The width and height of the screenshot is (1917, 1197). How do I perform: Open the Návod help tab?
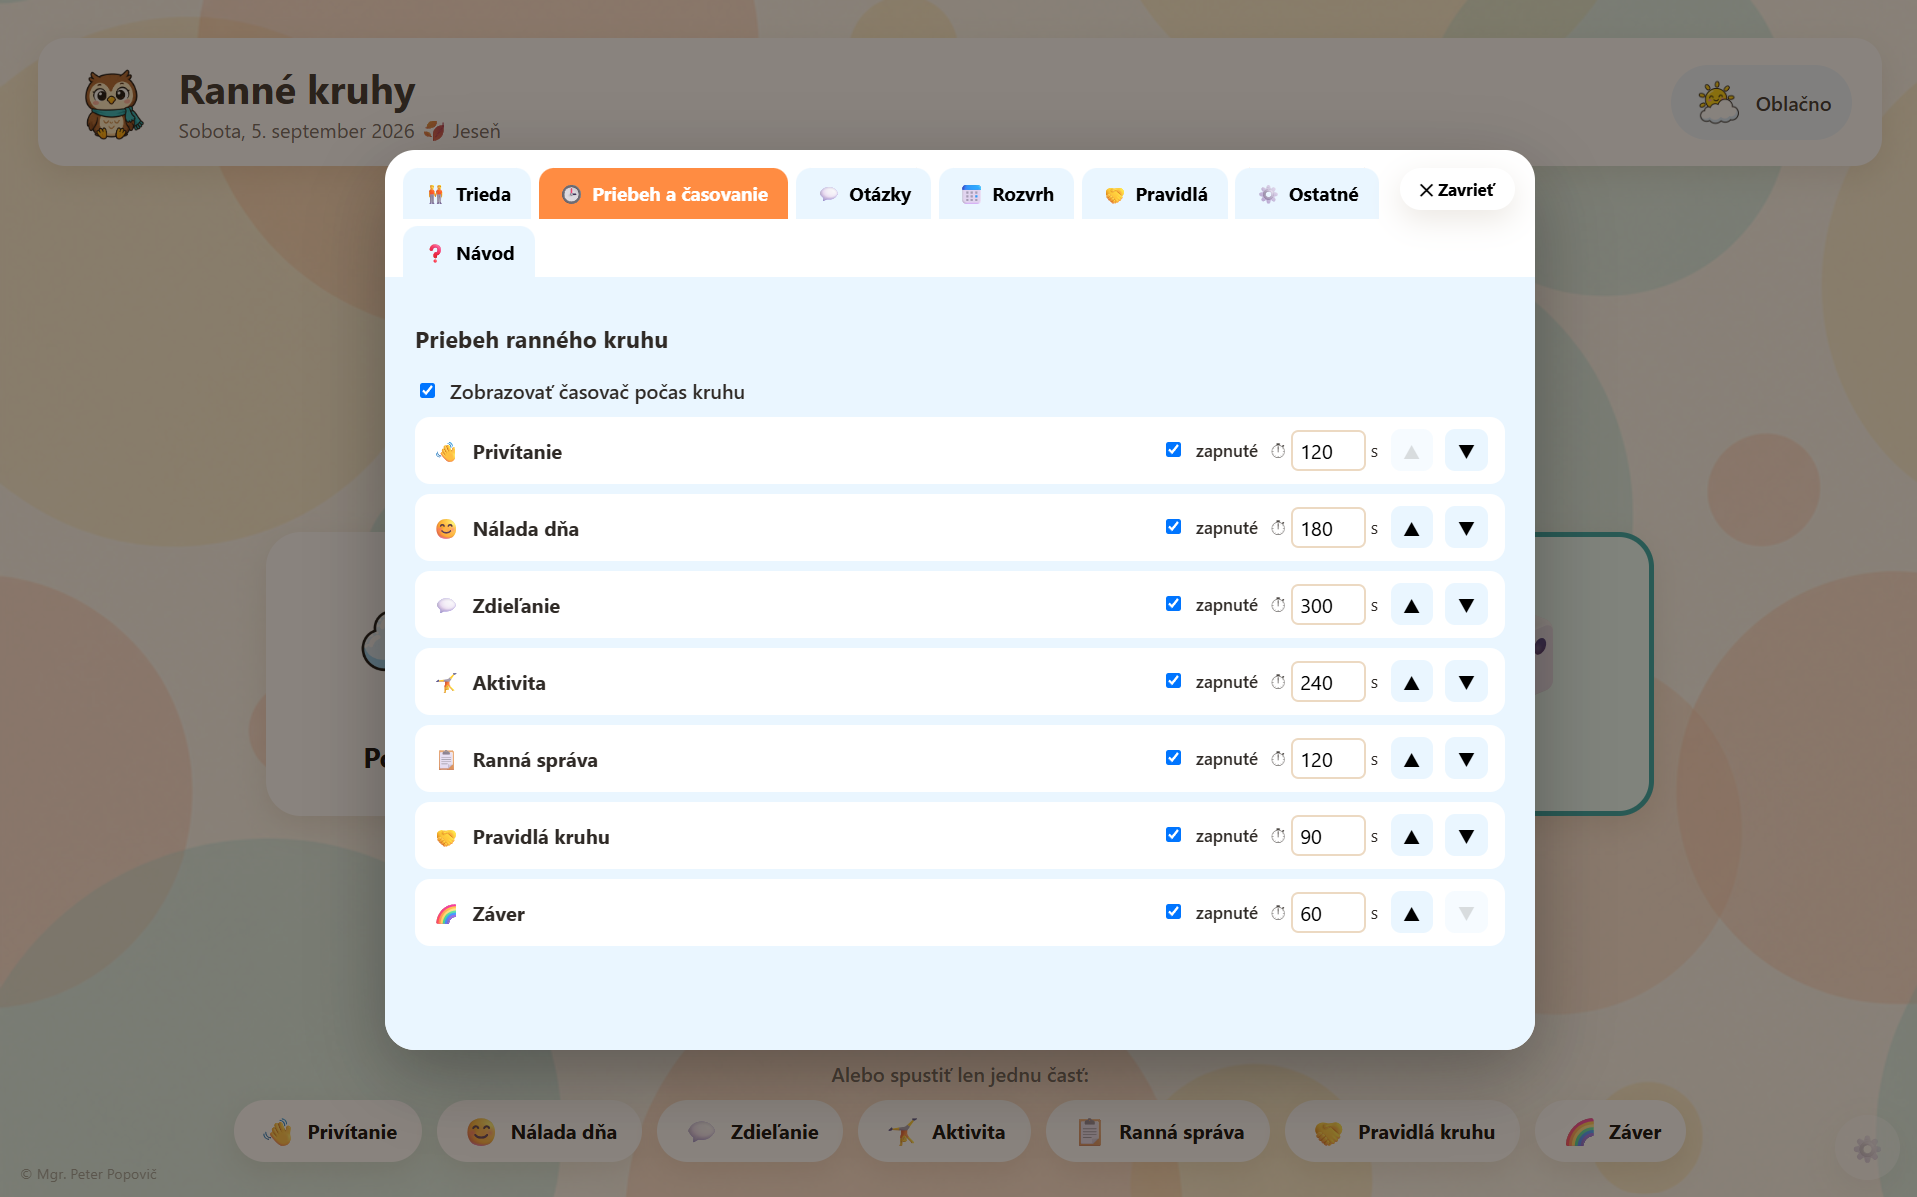pyautogui.click(x=469, y=253)
